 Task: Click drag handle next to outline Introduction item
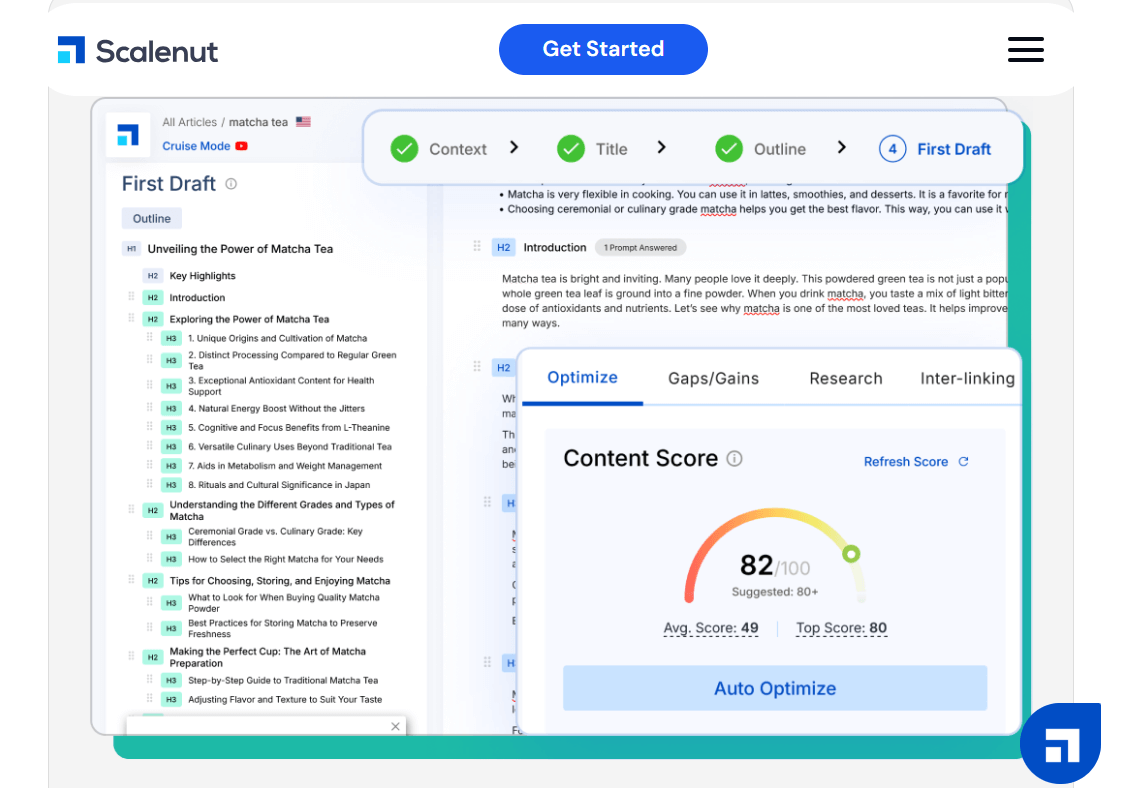pos(131,296)
